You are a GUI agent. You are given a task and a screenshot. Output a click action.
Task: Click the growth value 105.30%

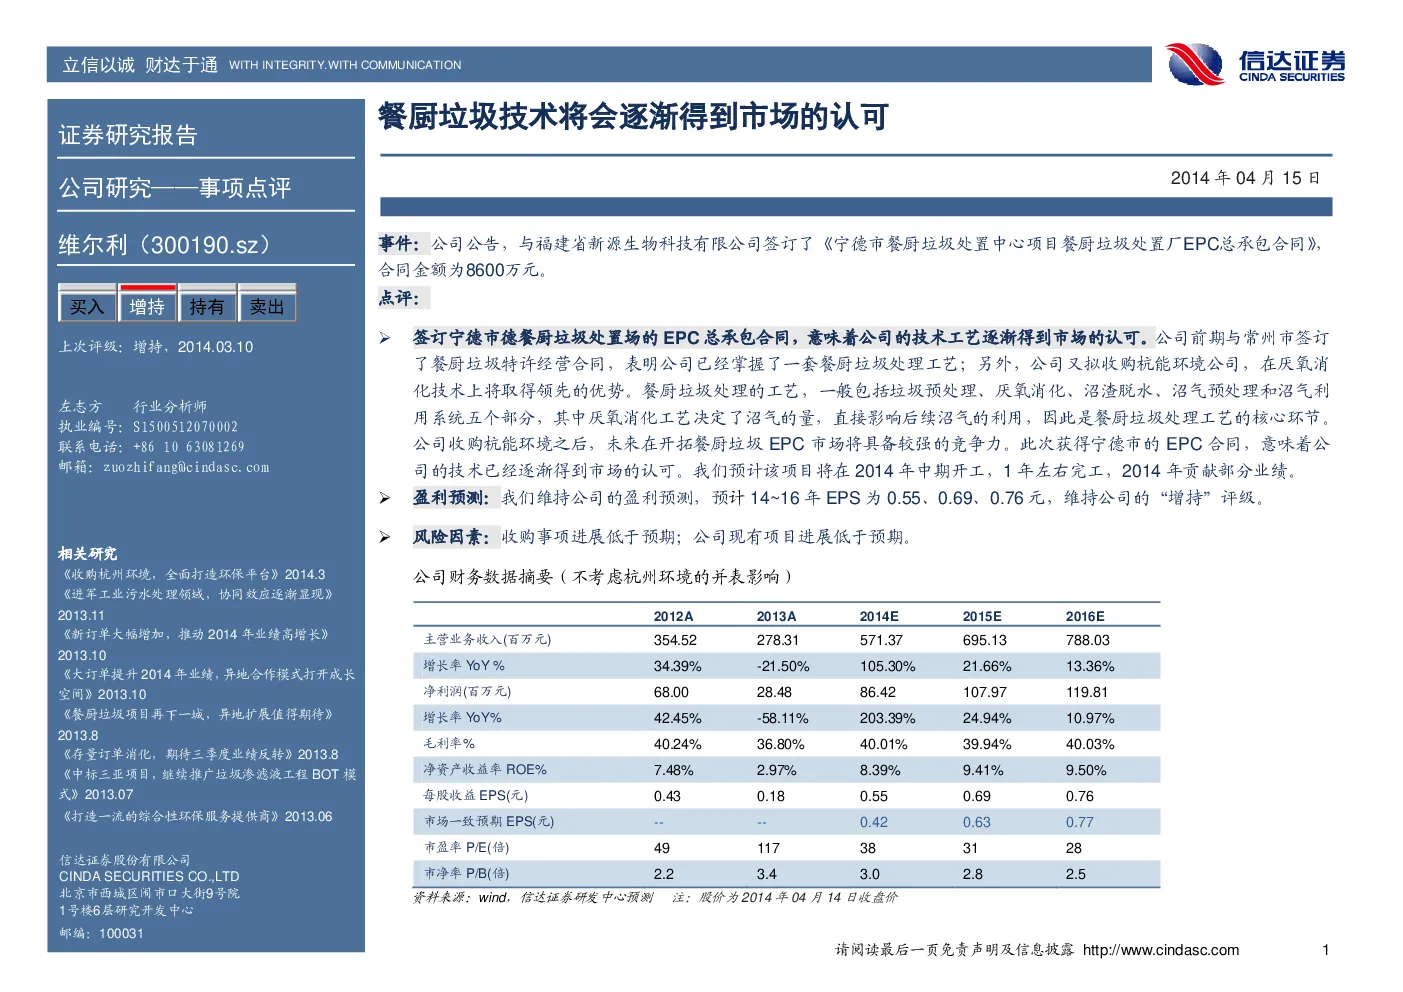tap(887, 666)
